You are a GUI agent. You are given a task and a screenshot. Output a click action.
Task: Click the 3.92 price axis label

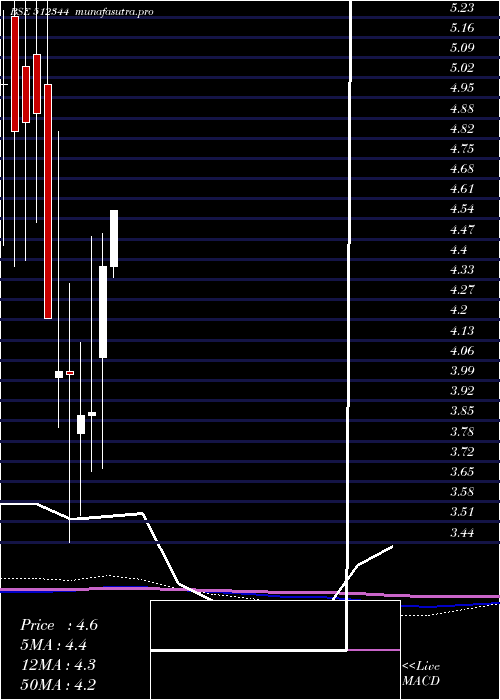point(462,391)
